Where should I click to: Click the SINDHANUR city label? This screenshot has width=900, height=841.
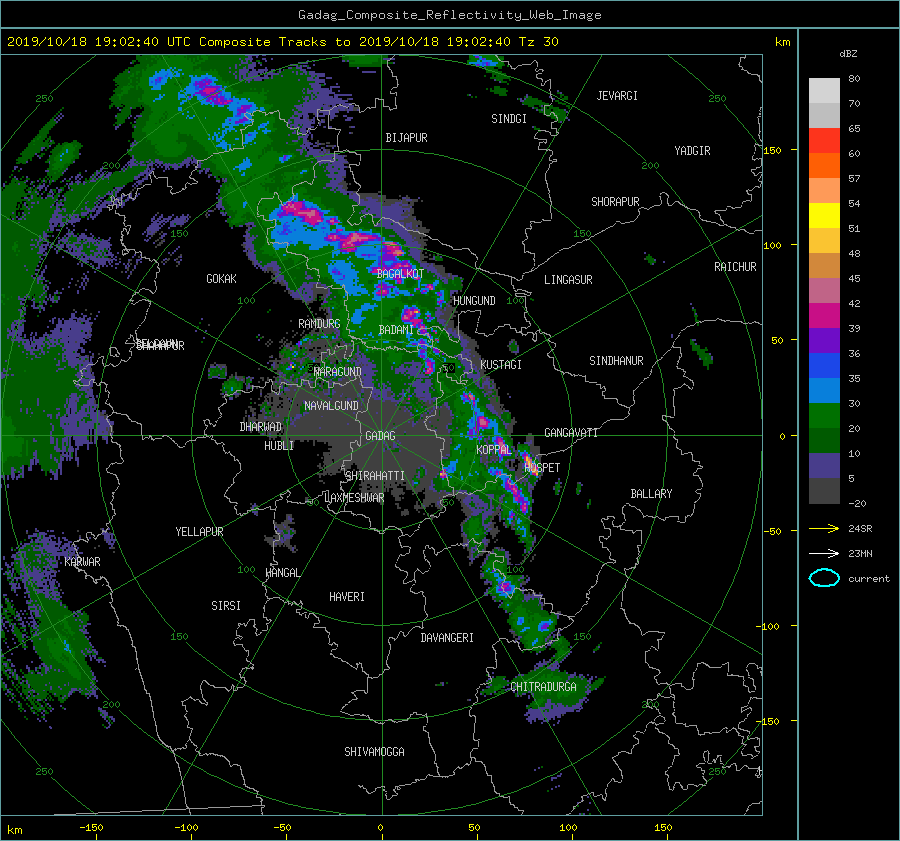[616, 361]
